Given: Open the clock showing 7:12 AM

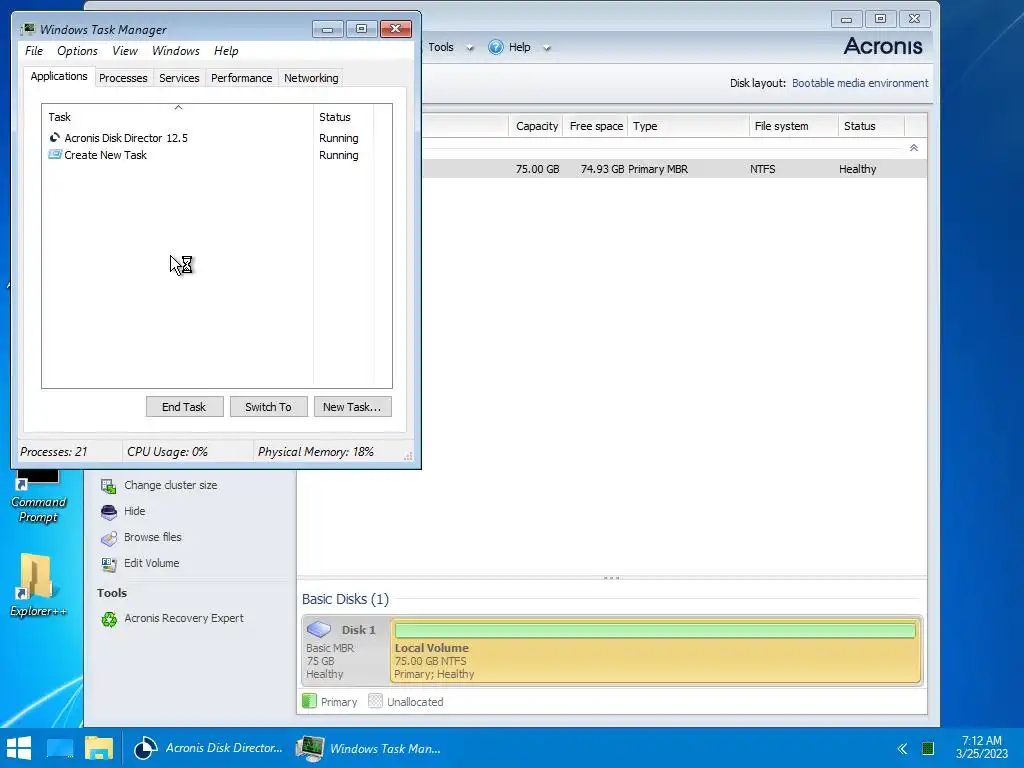Looking at the screenshot, I should (x=982, y=747).
